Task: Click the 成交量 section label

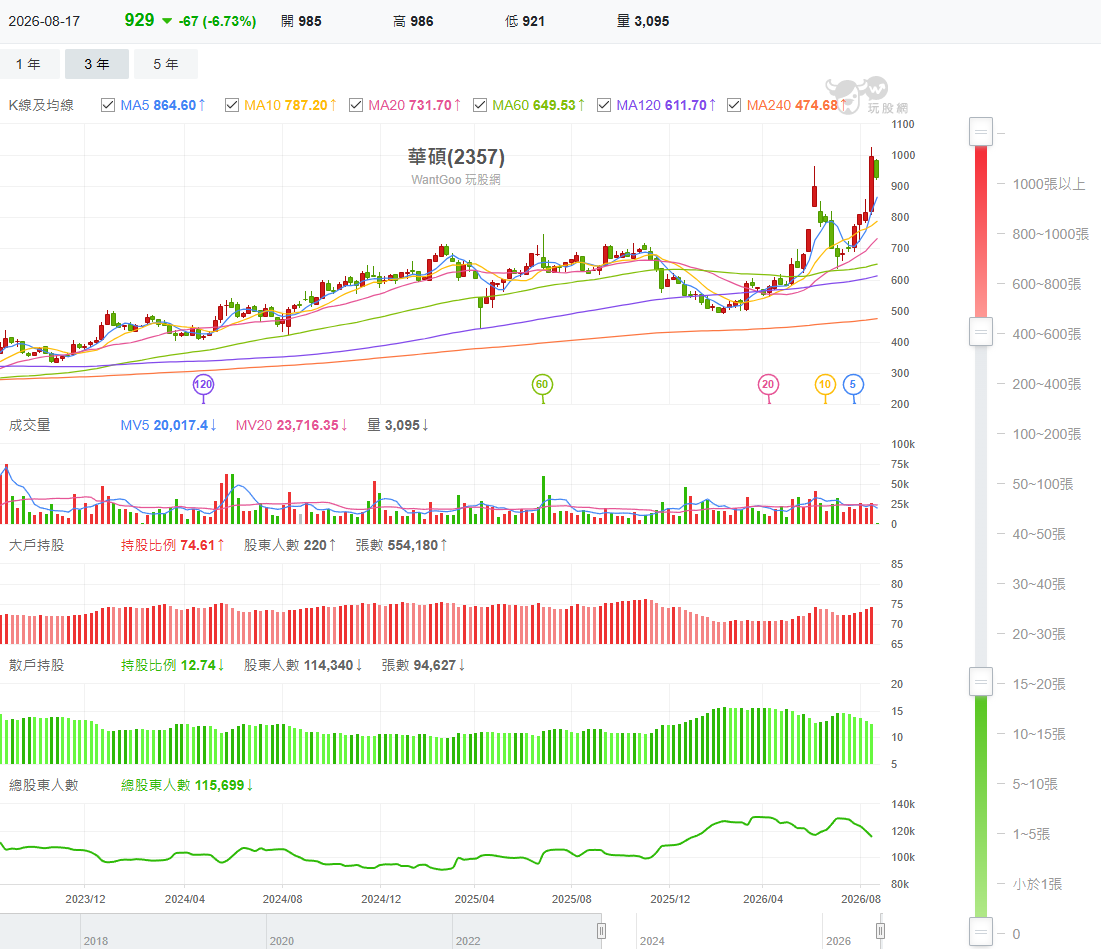Action: pyautogui.click(x=30, y=425)
